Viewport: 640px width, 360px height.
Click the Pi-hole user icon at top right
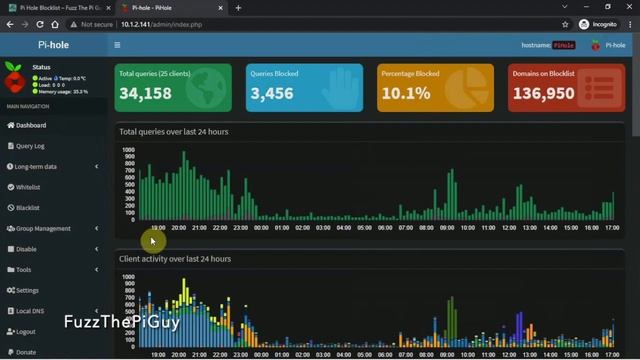pos(596,45)
